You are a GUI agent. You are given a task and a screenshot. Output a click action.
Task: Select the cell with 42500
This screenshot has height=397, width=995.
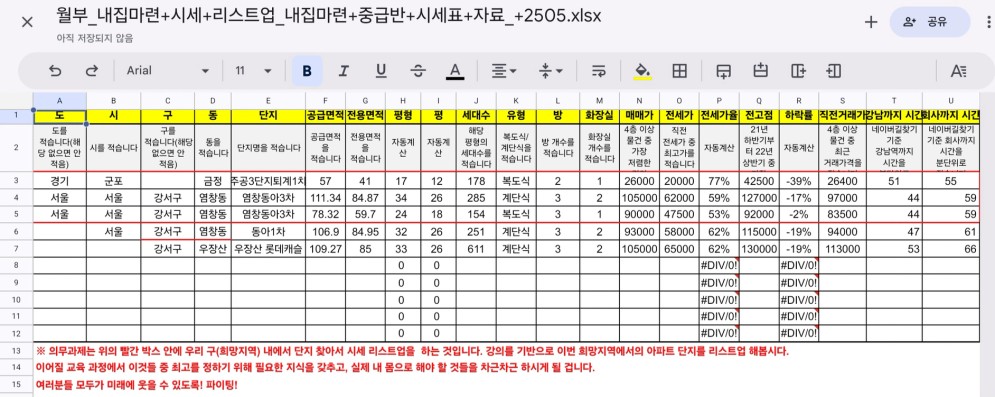point(759,181)
